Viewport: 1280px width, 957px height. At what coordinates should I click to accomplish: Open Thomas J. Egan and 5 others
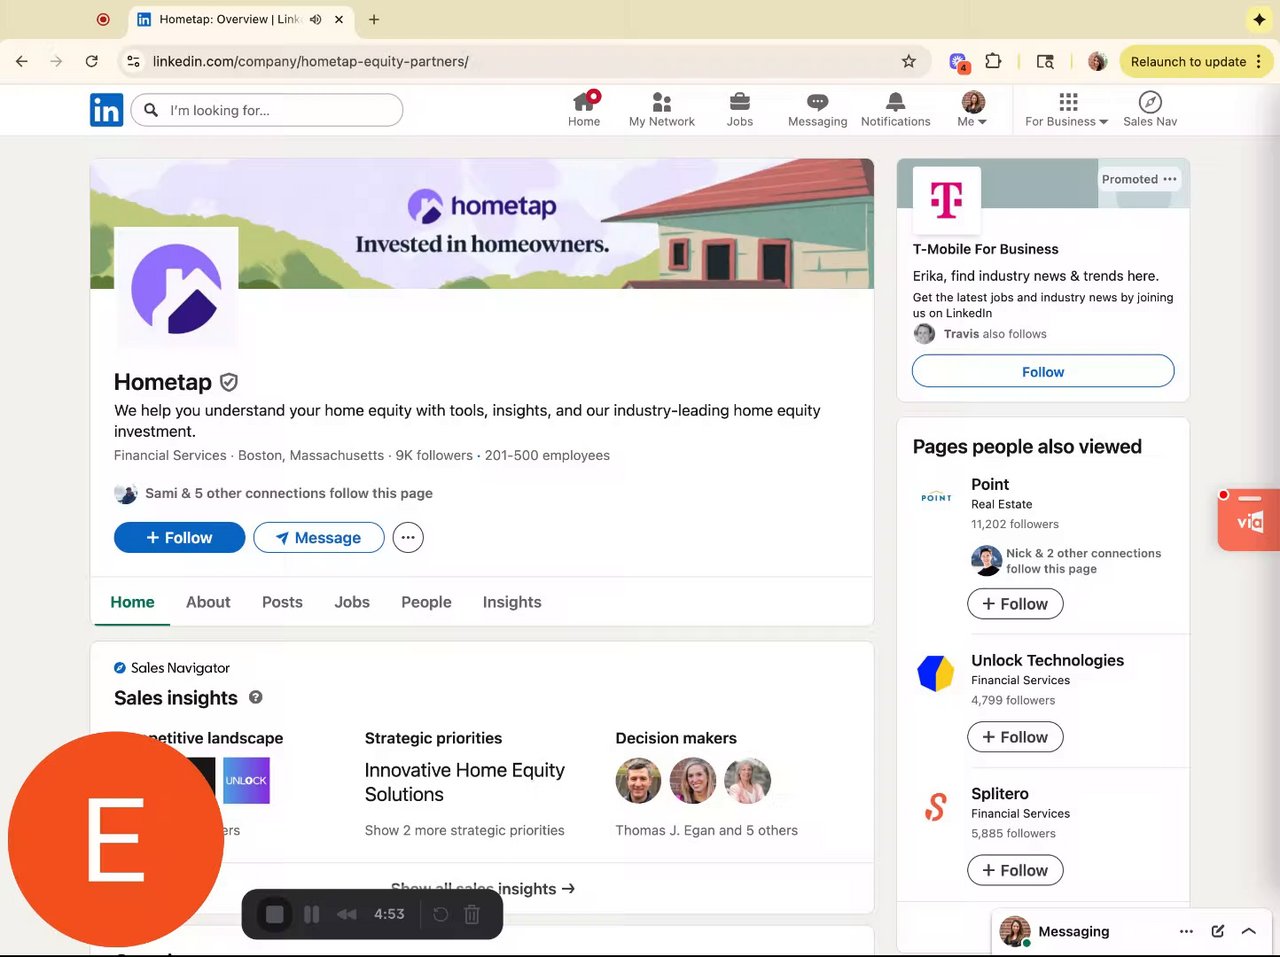707,830
